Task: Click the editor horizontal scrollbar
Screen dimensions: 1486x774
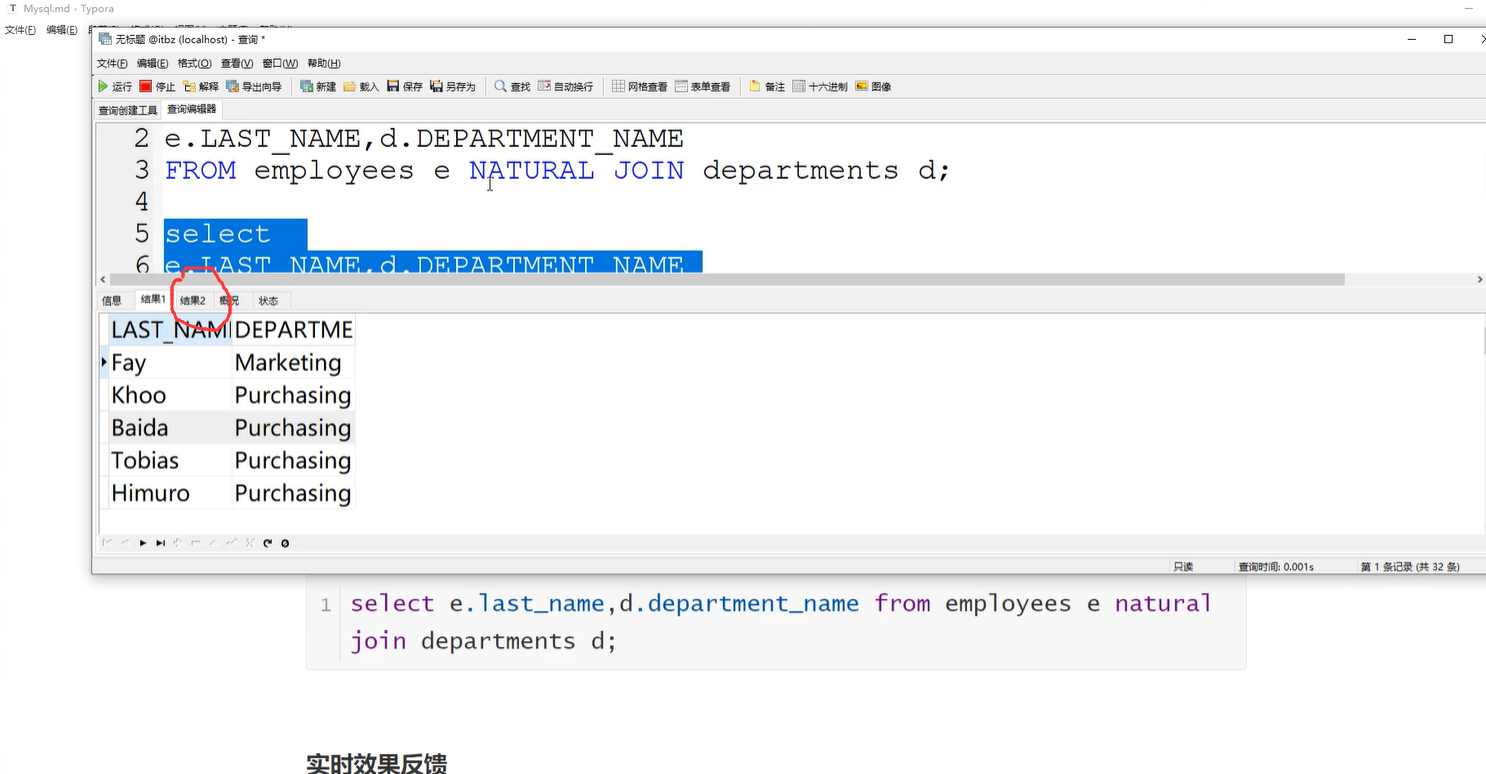Action: [727, 280]
